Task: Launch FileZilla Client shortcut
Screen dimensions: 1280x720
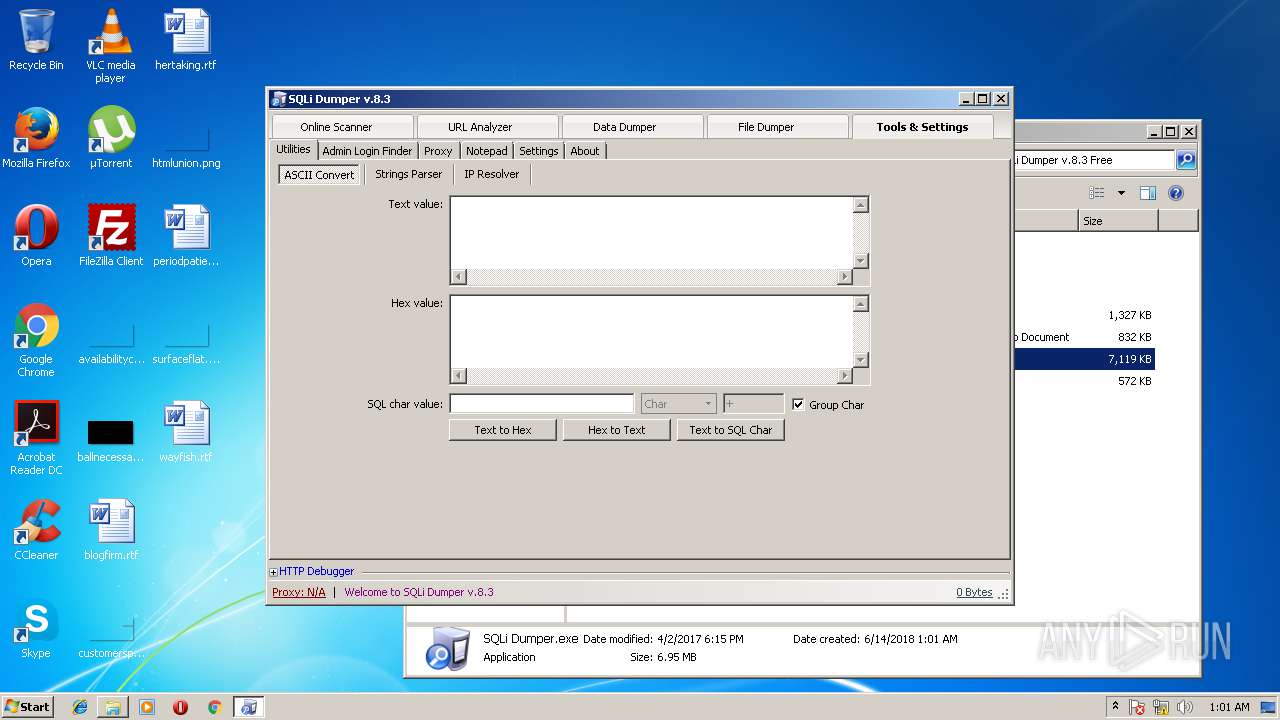Action: point(111,236)
